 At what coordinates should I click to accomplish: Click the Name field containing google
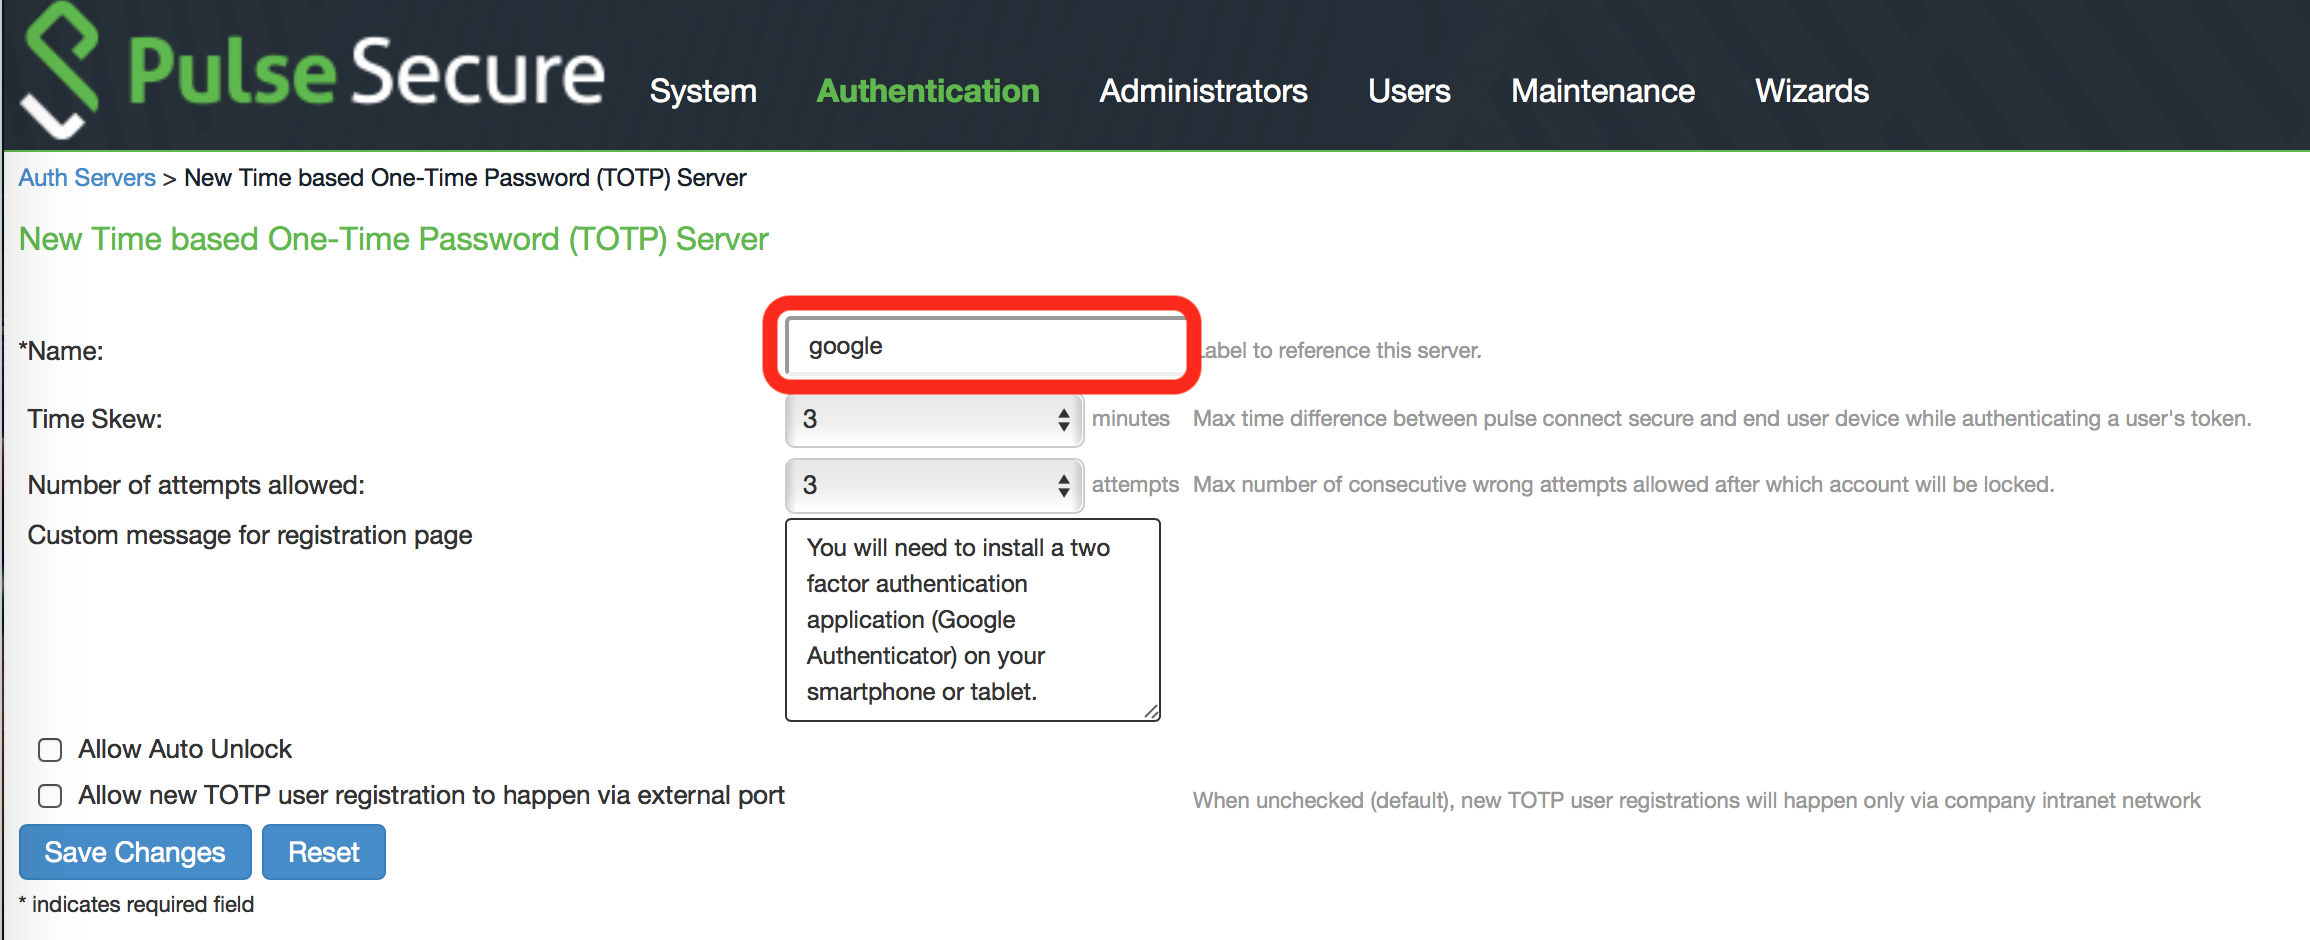click(984, 346)
